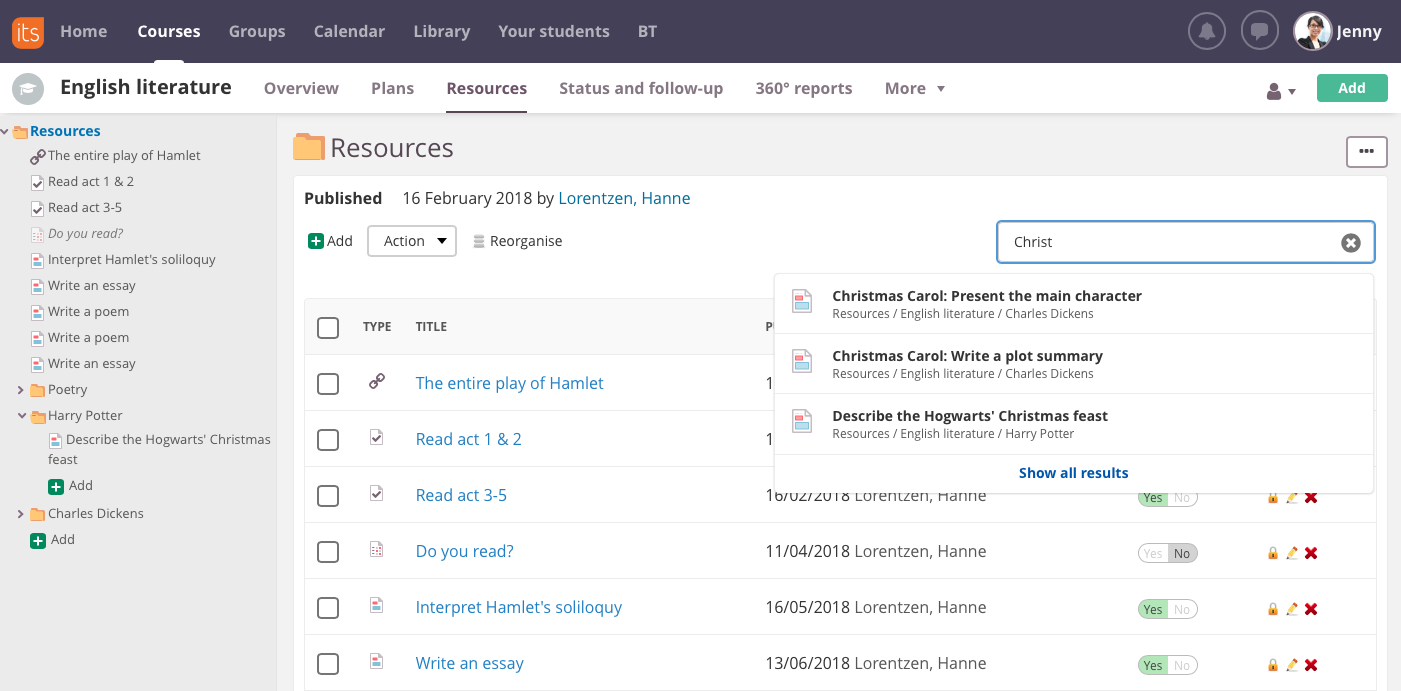Viewport: 1401px width, 691px height.
Task: Edit 'Write an essay' row with pencil icon
Action: point(1292,665)
